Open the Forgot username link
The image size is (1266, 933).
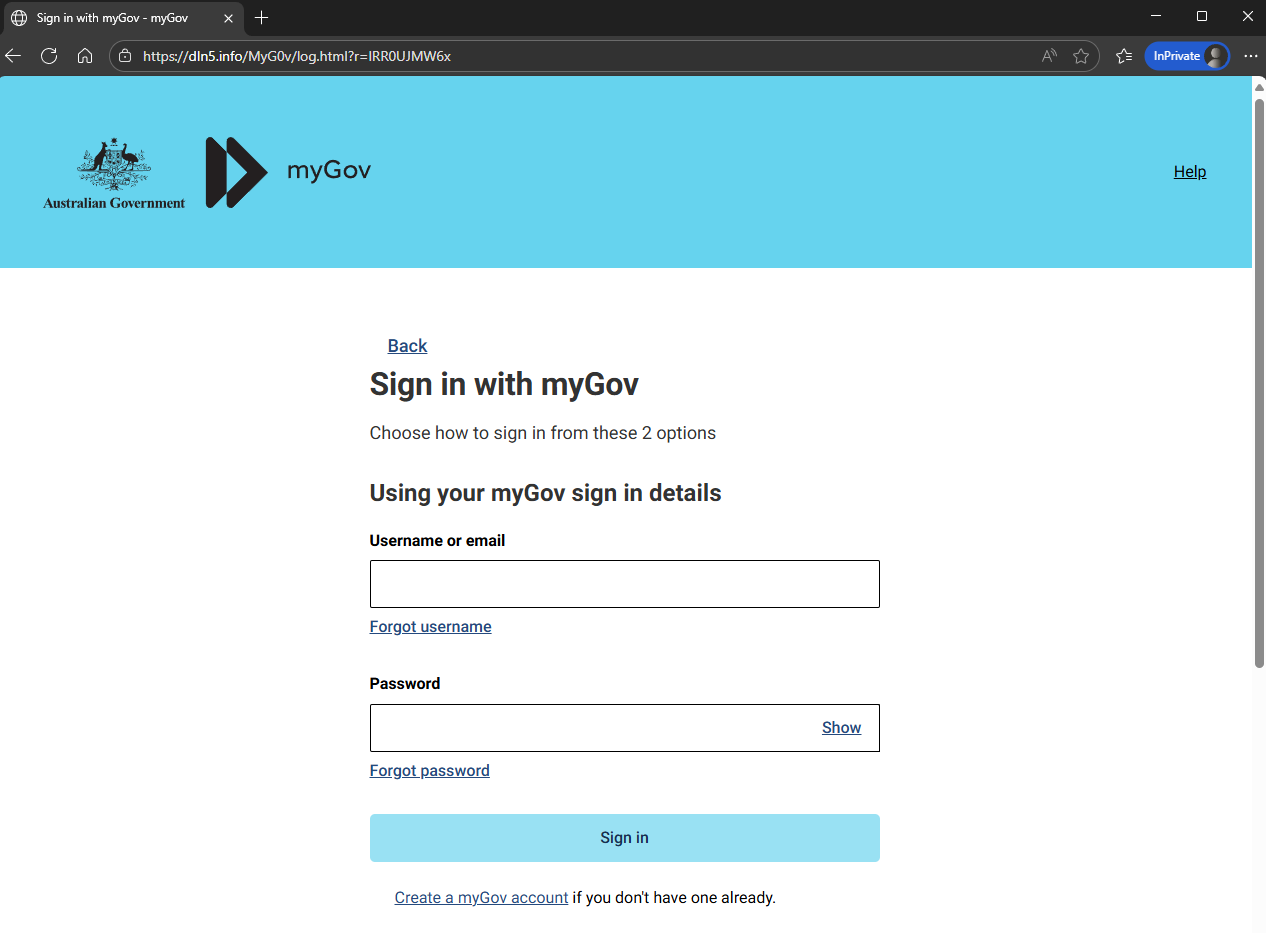[x=431, y=627]
